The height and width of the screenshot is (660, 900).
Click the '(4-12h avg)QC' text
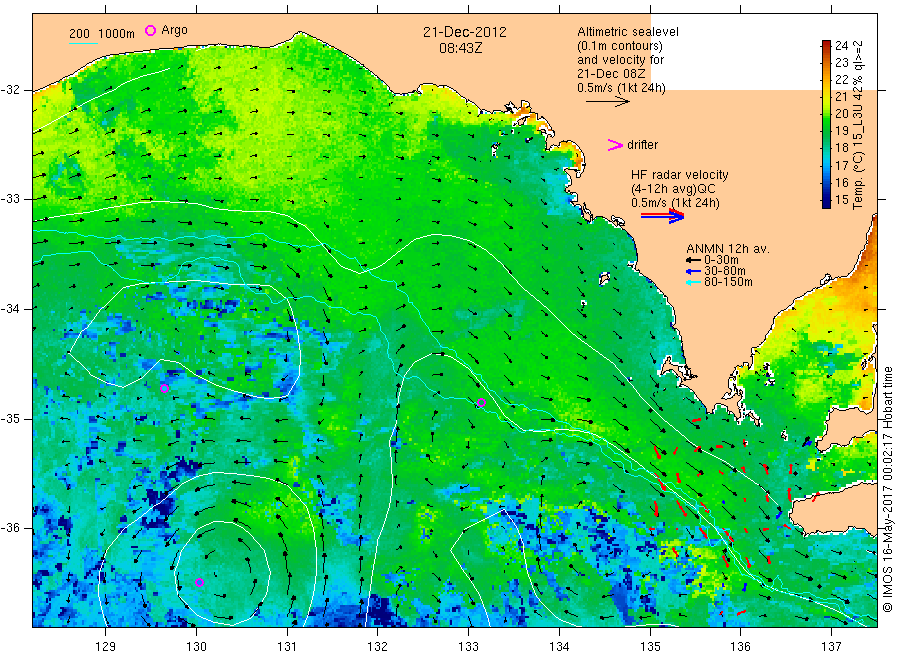coord(673,189)
